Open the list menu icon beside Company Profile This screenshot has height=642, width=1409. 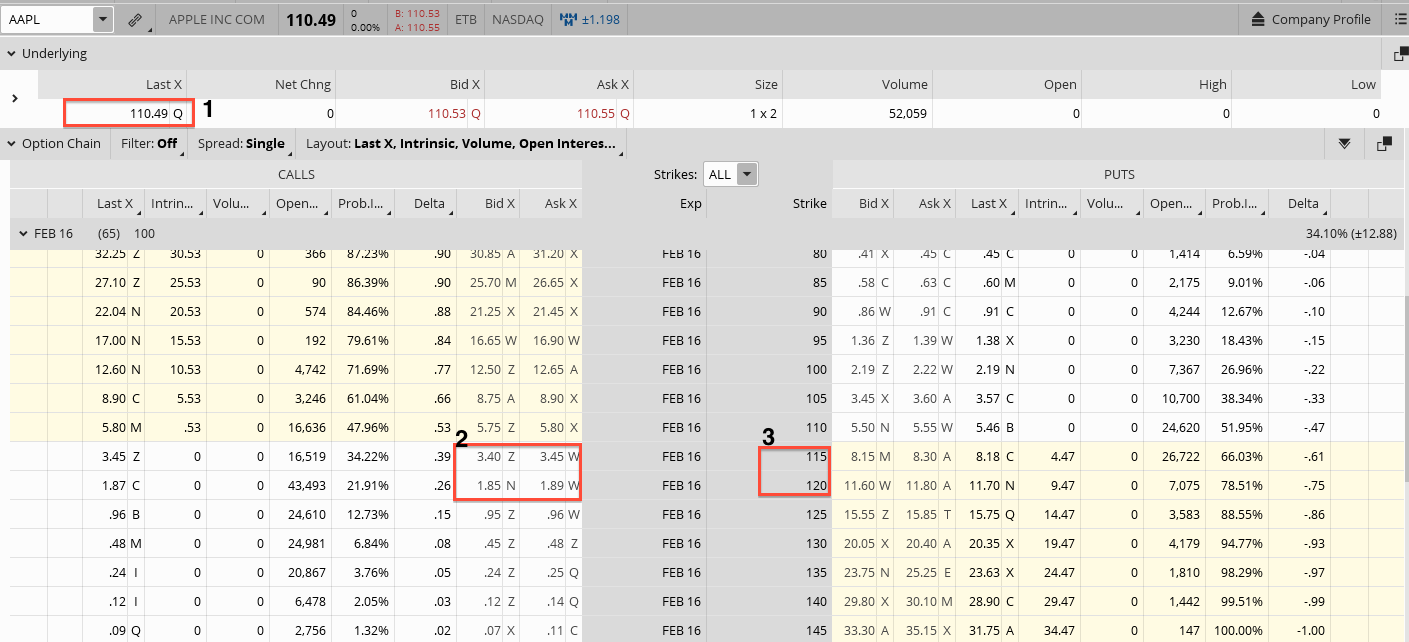tap(1399, 19)
